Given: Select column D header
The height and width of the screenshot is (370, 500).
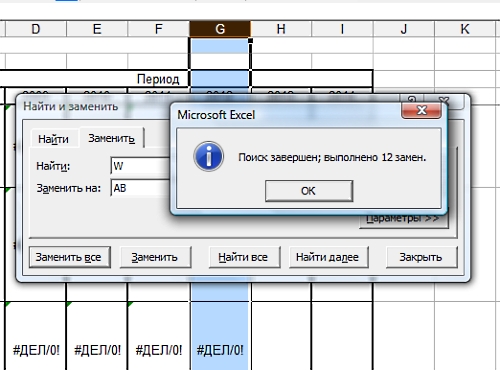Looking at the screenshot, I should pos(36,29).
